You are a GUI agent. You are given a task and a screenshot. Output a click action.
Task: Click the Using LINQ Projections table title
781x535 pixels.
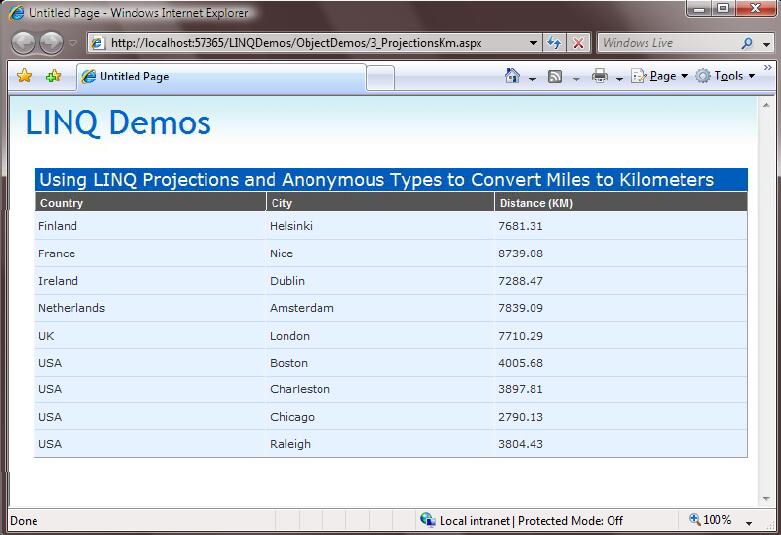[377, 179]
